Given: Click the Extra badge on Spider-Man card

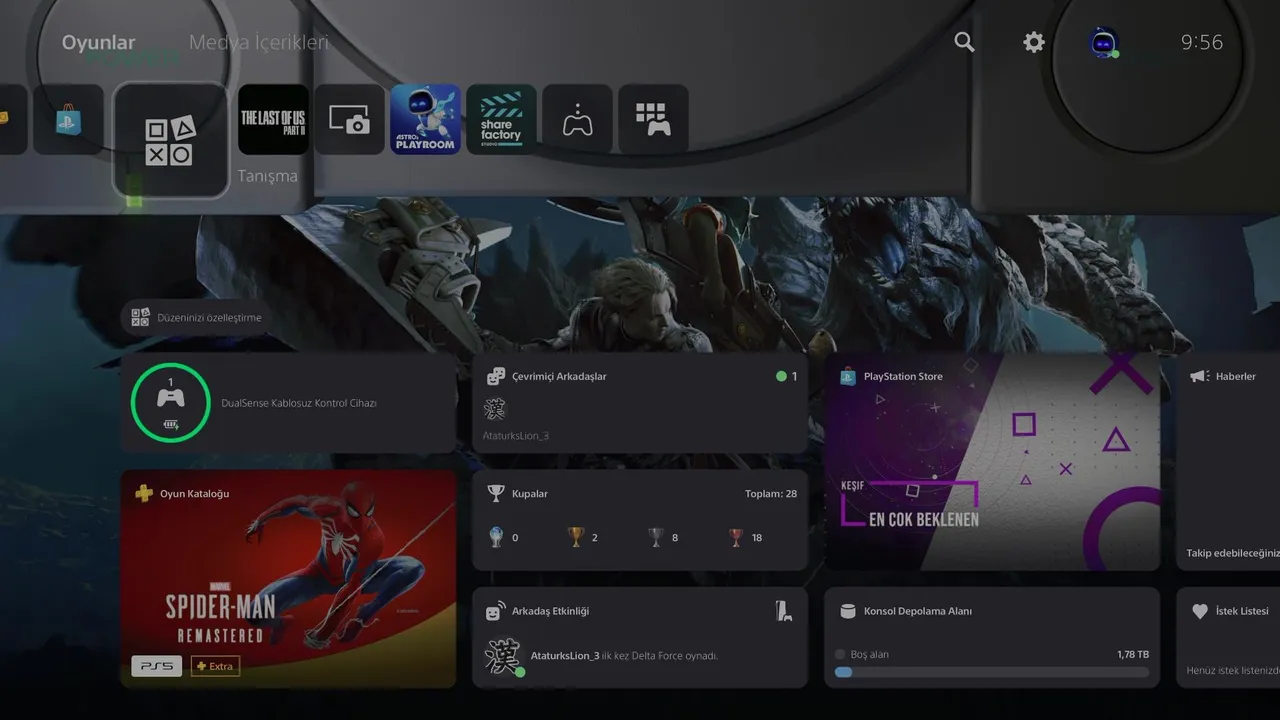Looking at the screenshot, I should pyautogui.click(x=215, y=666).
